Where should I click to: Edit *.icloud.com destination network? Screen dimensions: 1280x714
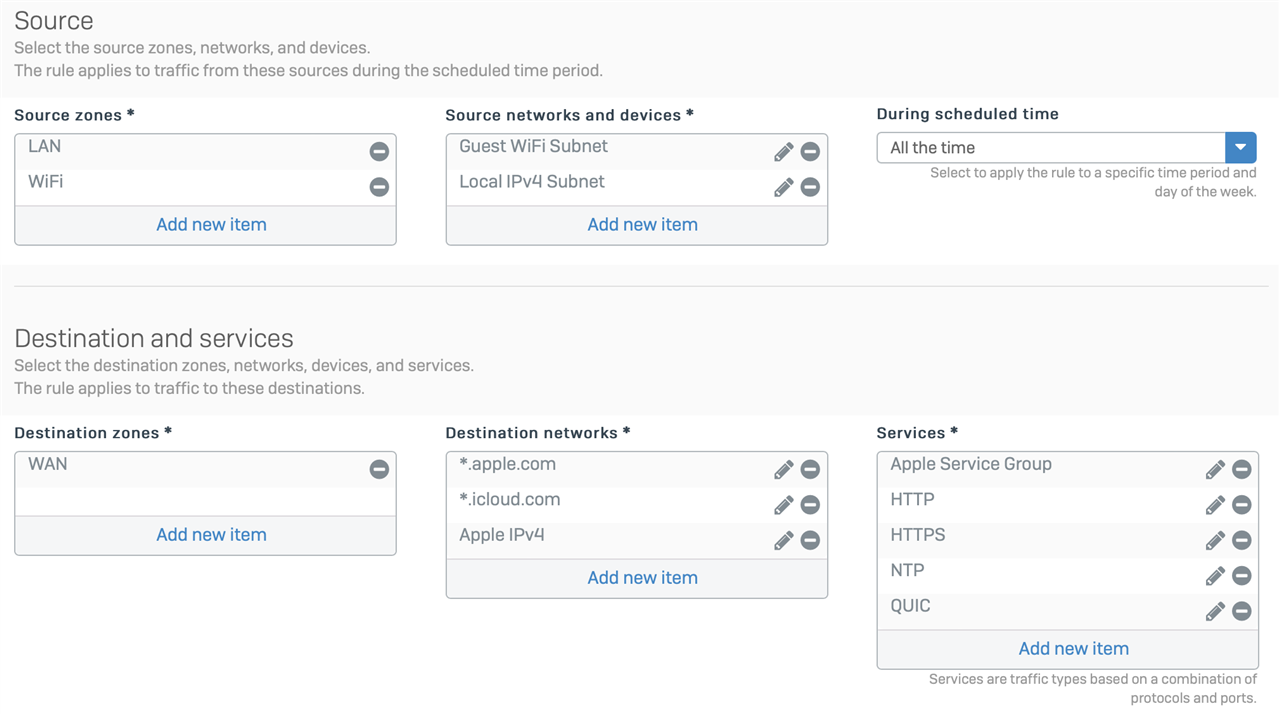click(x=784, y=505)
